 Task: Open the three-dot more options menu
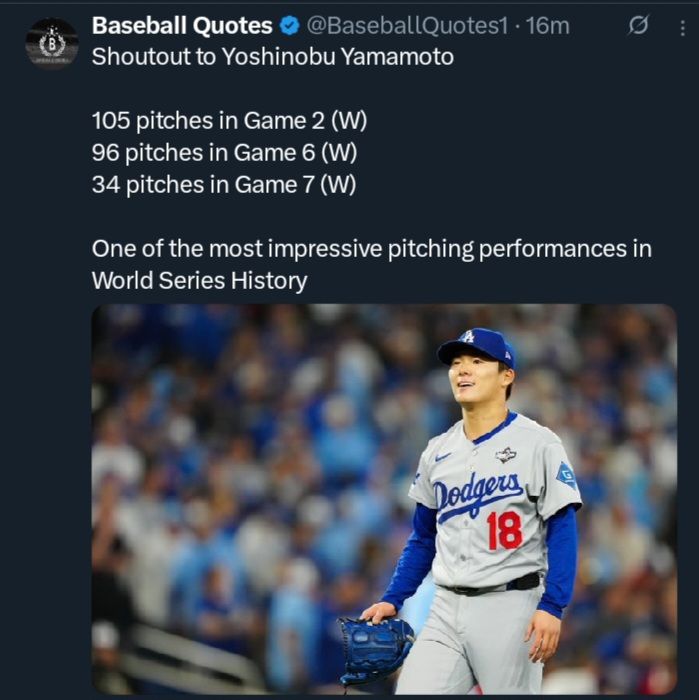click(681, 27)
